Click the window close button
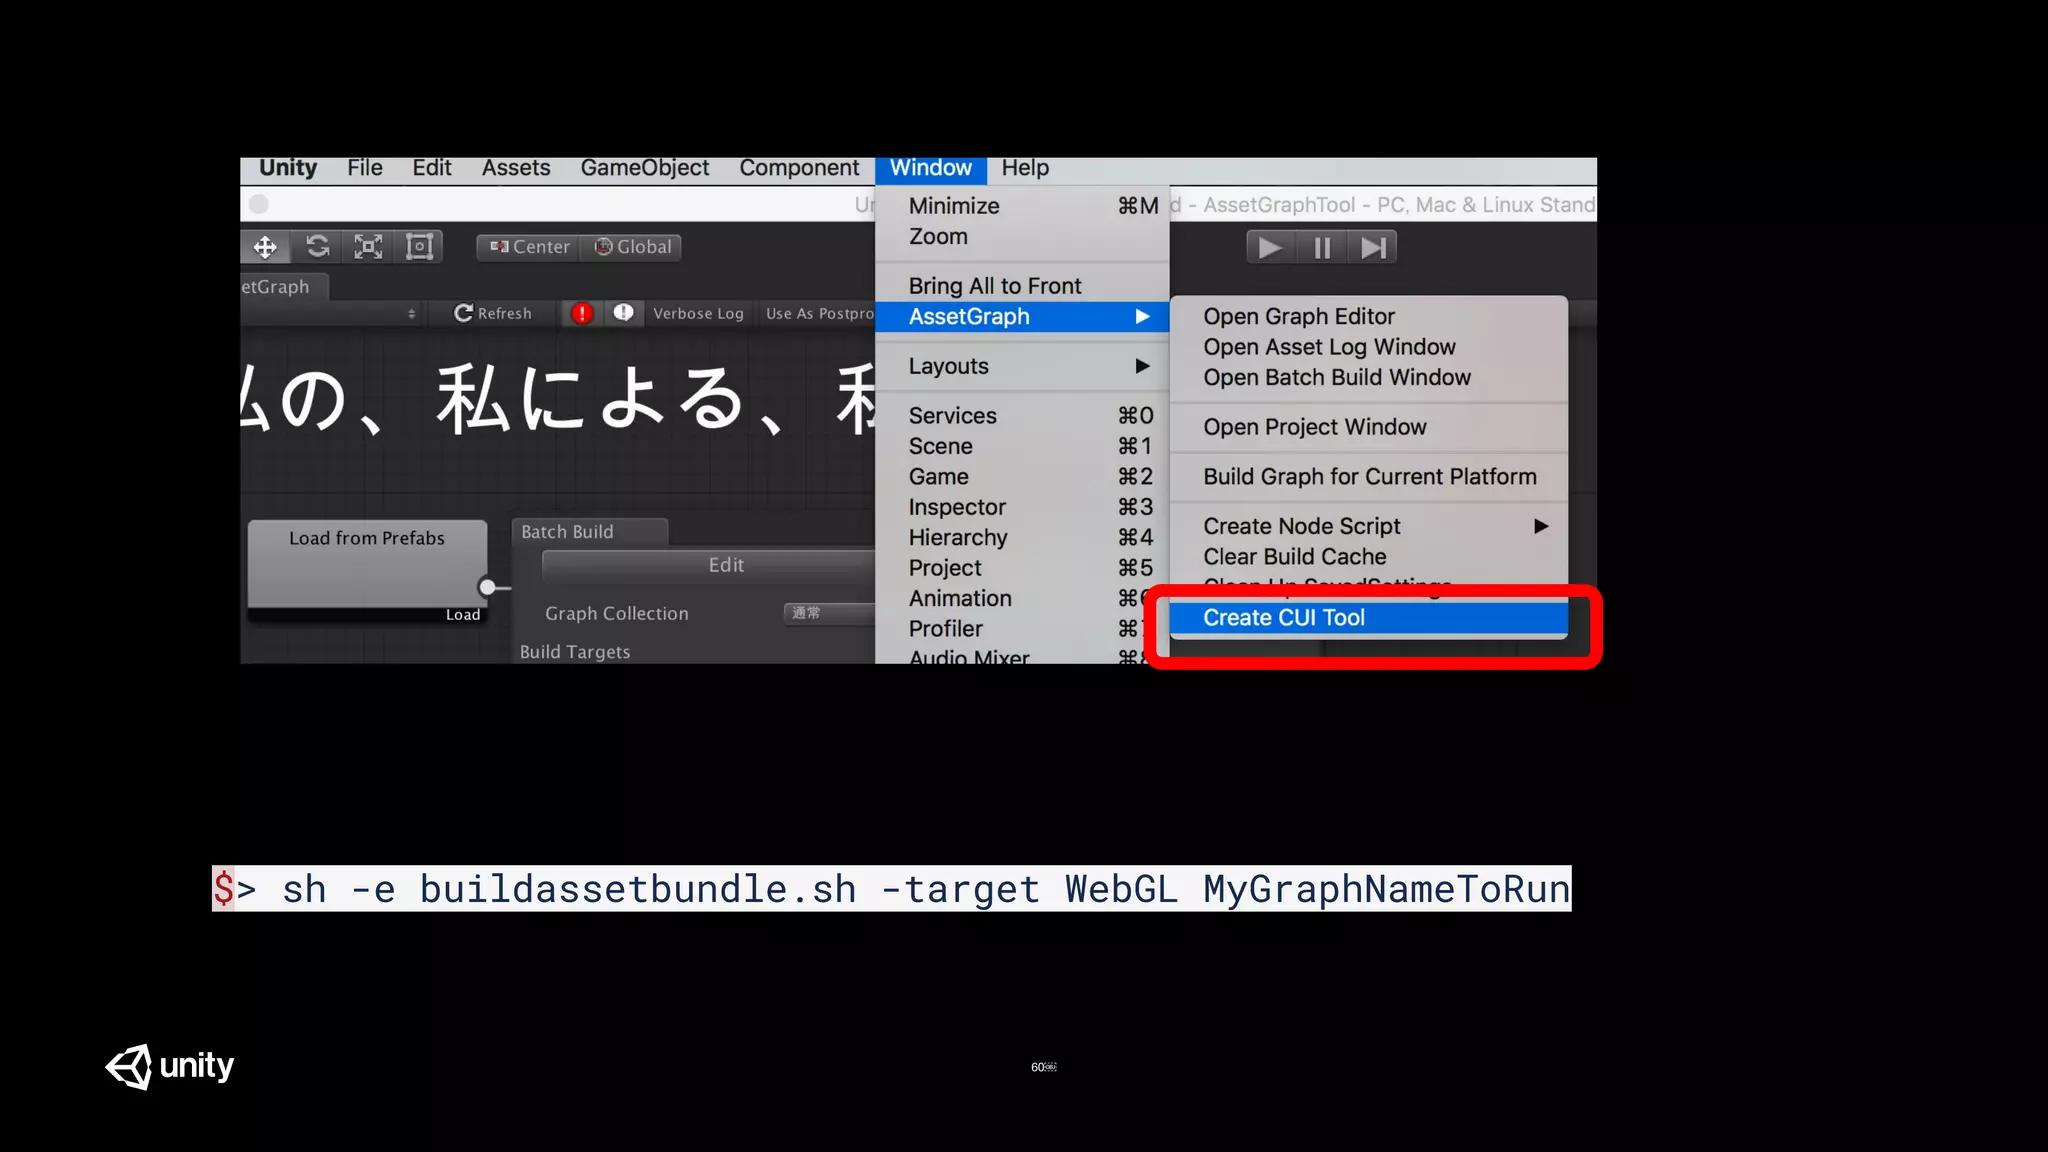The height and width of the screenshot is (1152, 2048). pyautogui.click(x=259, y=204)
